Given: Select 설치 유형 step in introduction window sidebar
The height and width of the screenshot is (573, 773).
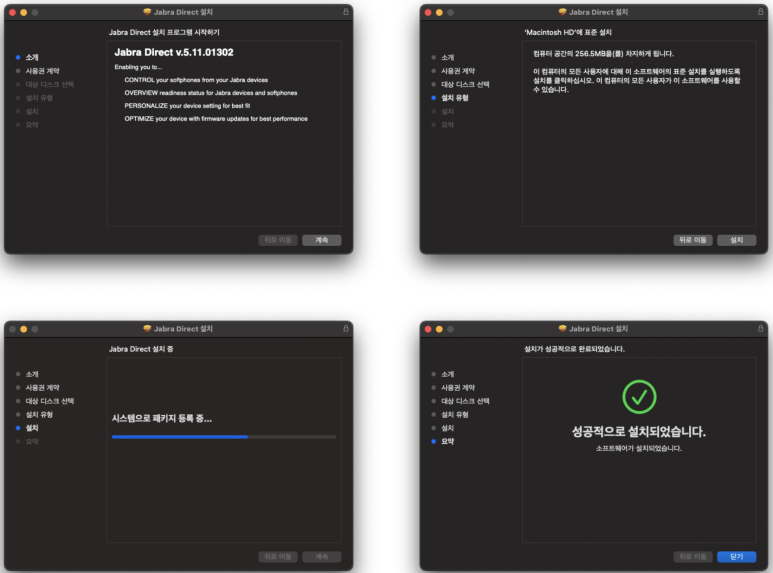Looking at the screenshot, I should [39, 98].
